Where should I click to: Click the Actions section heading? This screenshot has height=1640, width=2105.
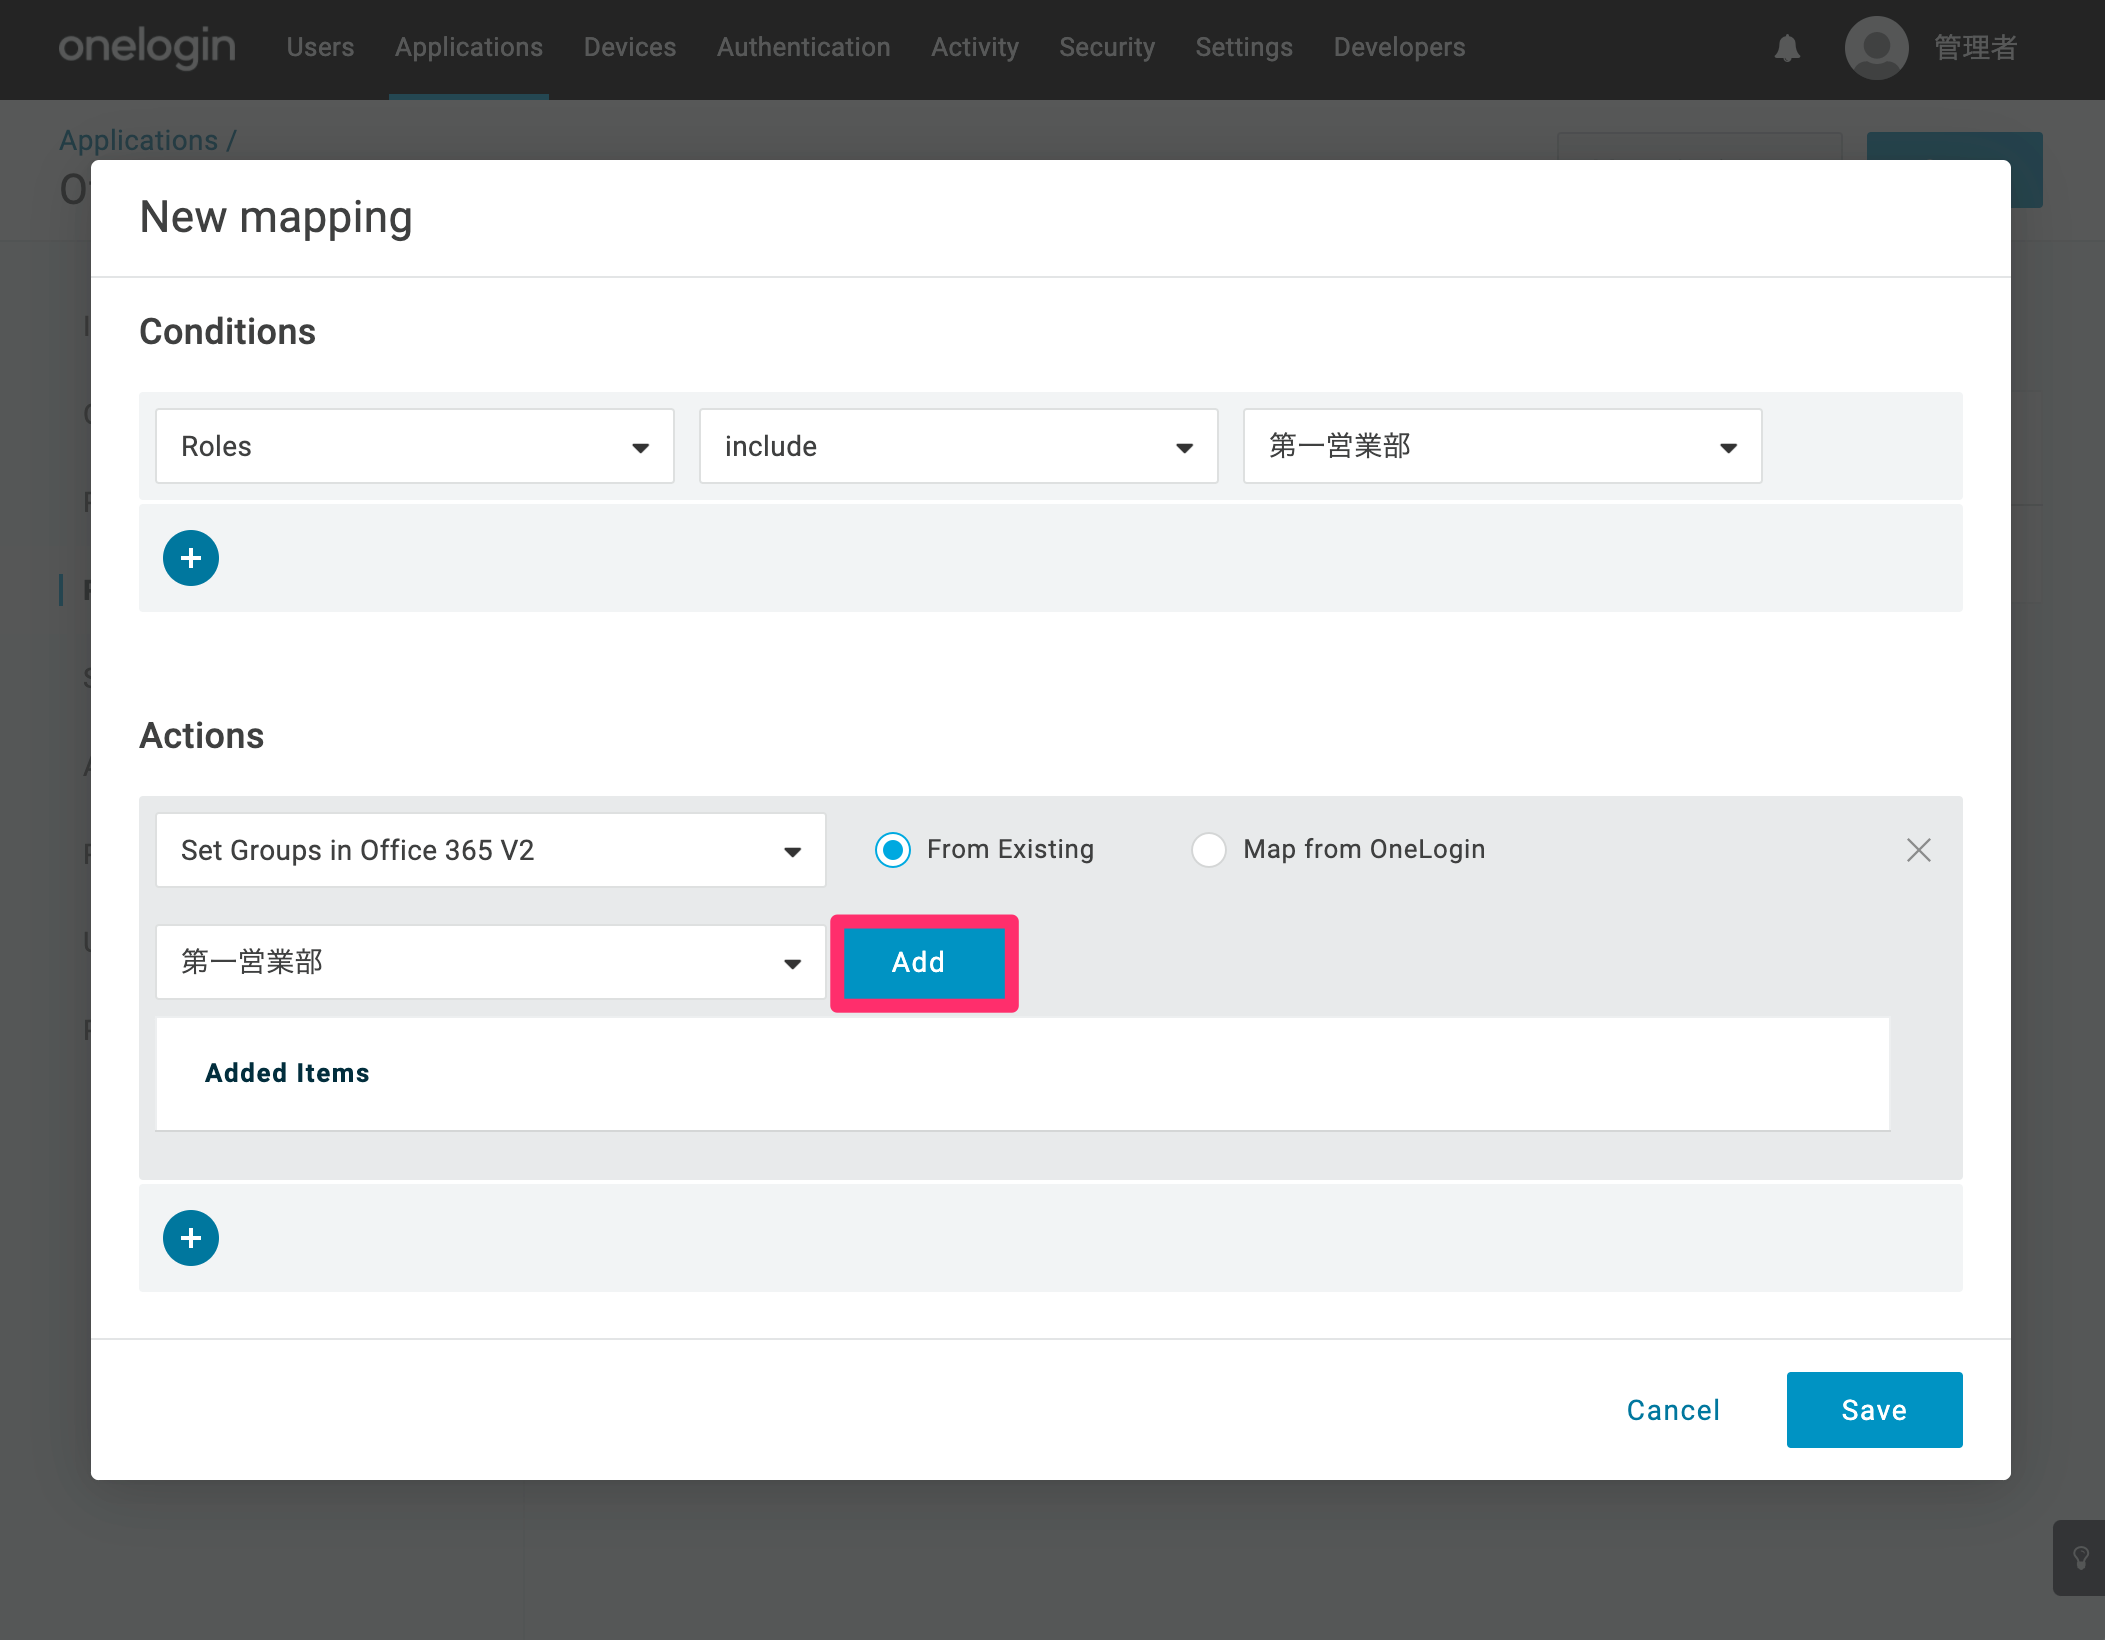click(202, 736)
